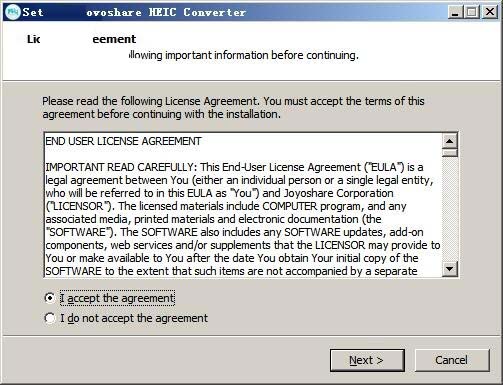Click the license scrollbar up arrow

tap(450, 141)
